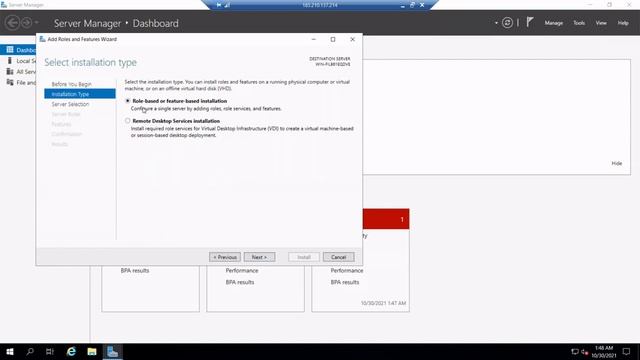This screenshot has width=640, height=360.
Task: Click the red tile showing count 1
Action: [386, 219]
